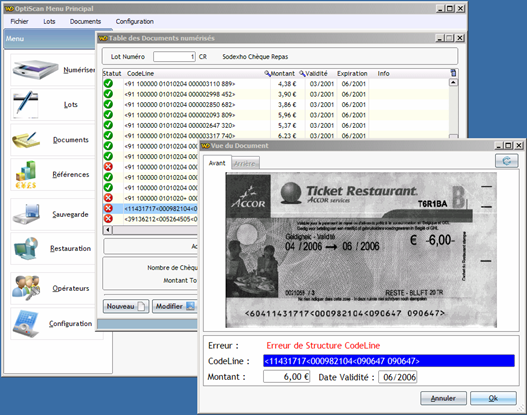Click green check status of row 3,90 €
The width and height of the screenshot is (527, 415).
pyautogui.click(x=108, y=94)
